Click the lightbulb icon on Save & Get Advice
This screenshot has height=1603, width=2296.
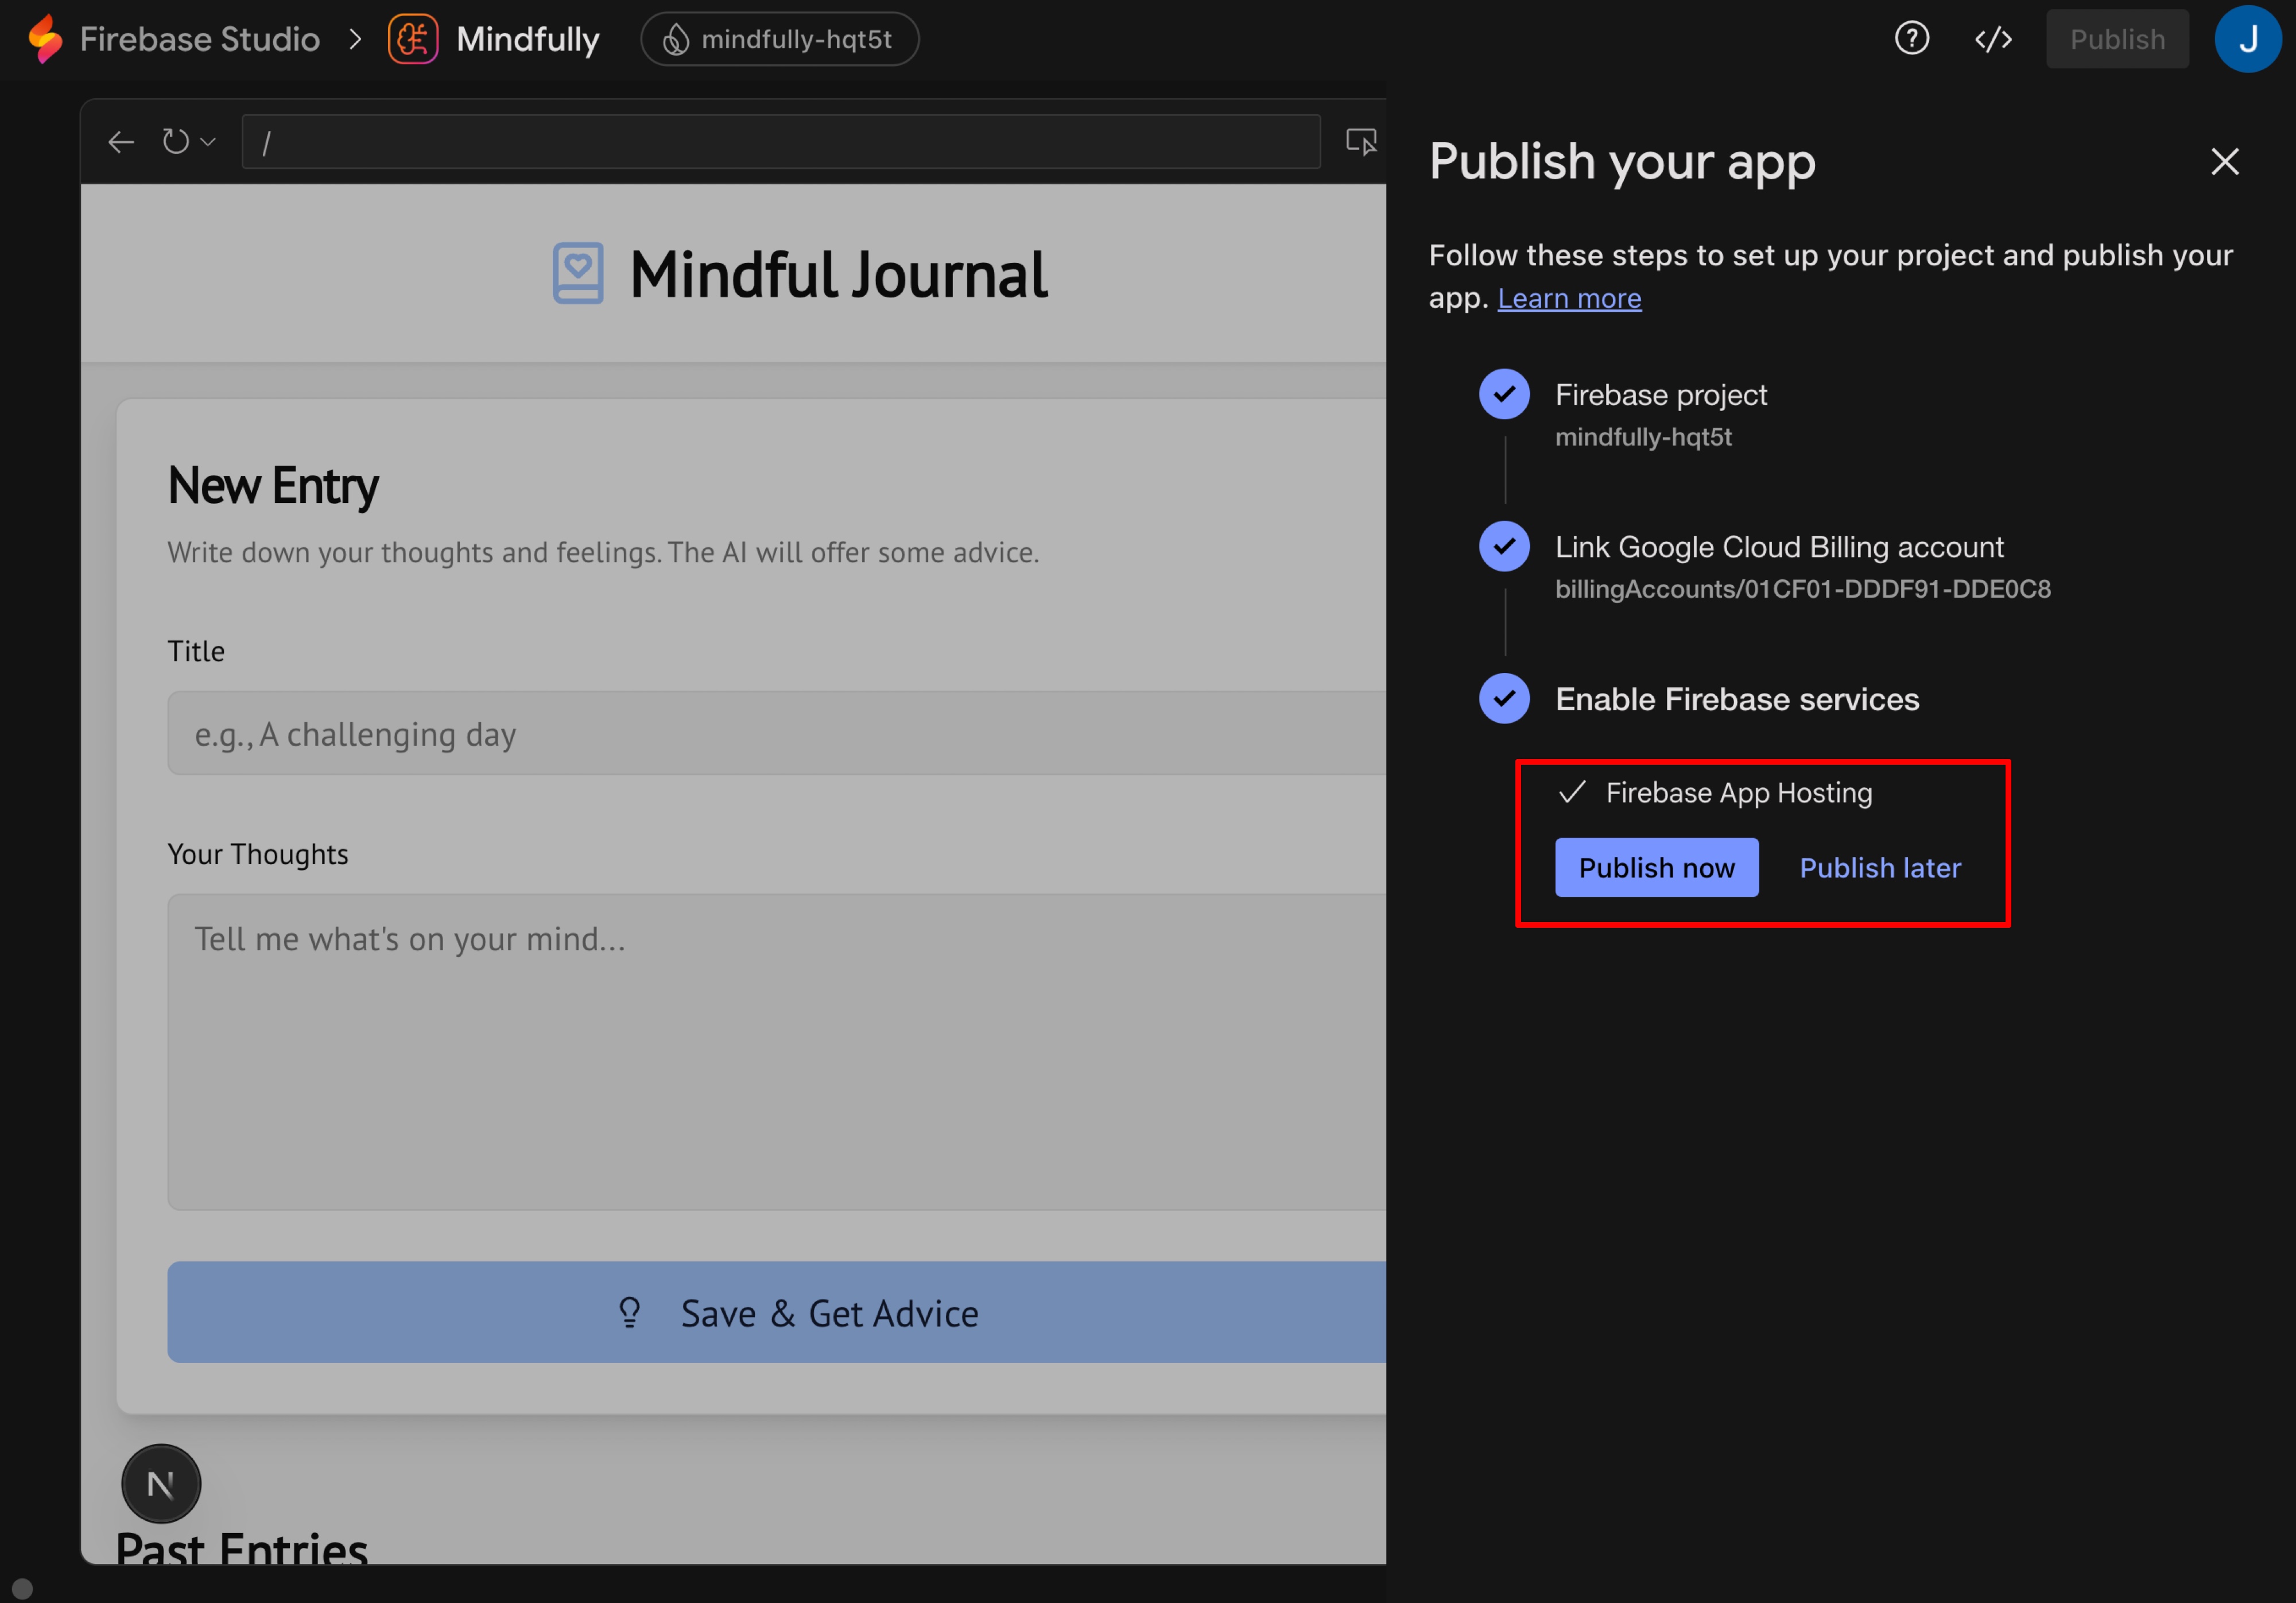coord(629,1312)
